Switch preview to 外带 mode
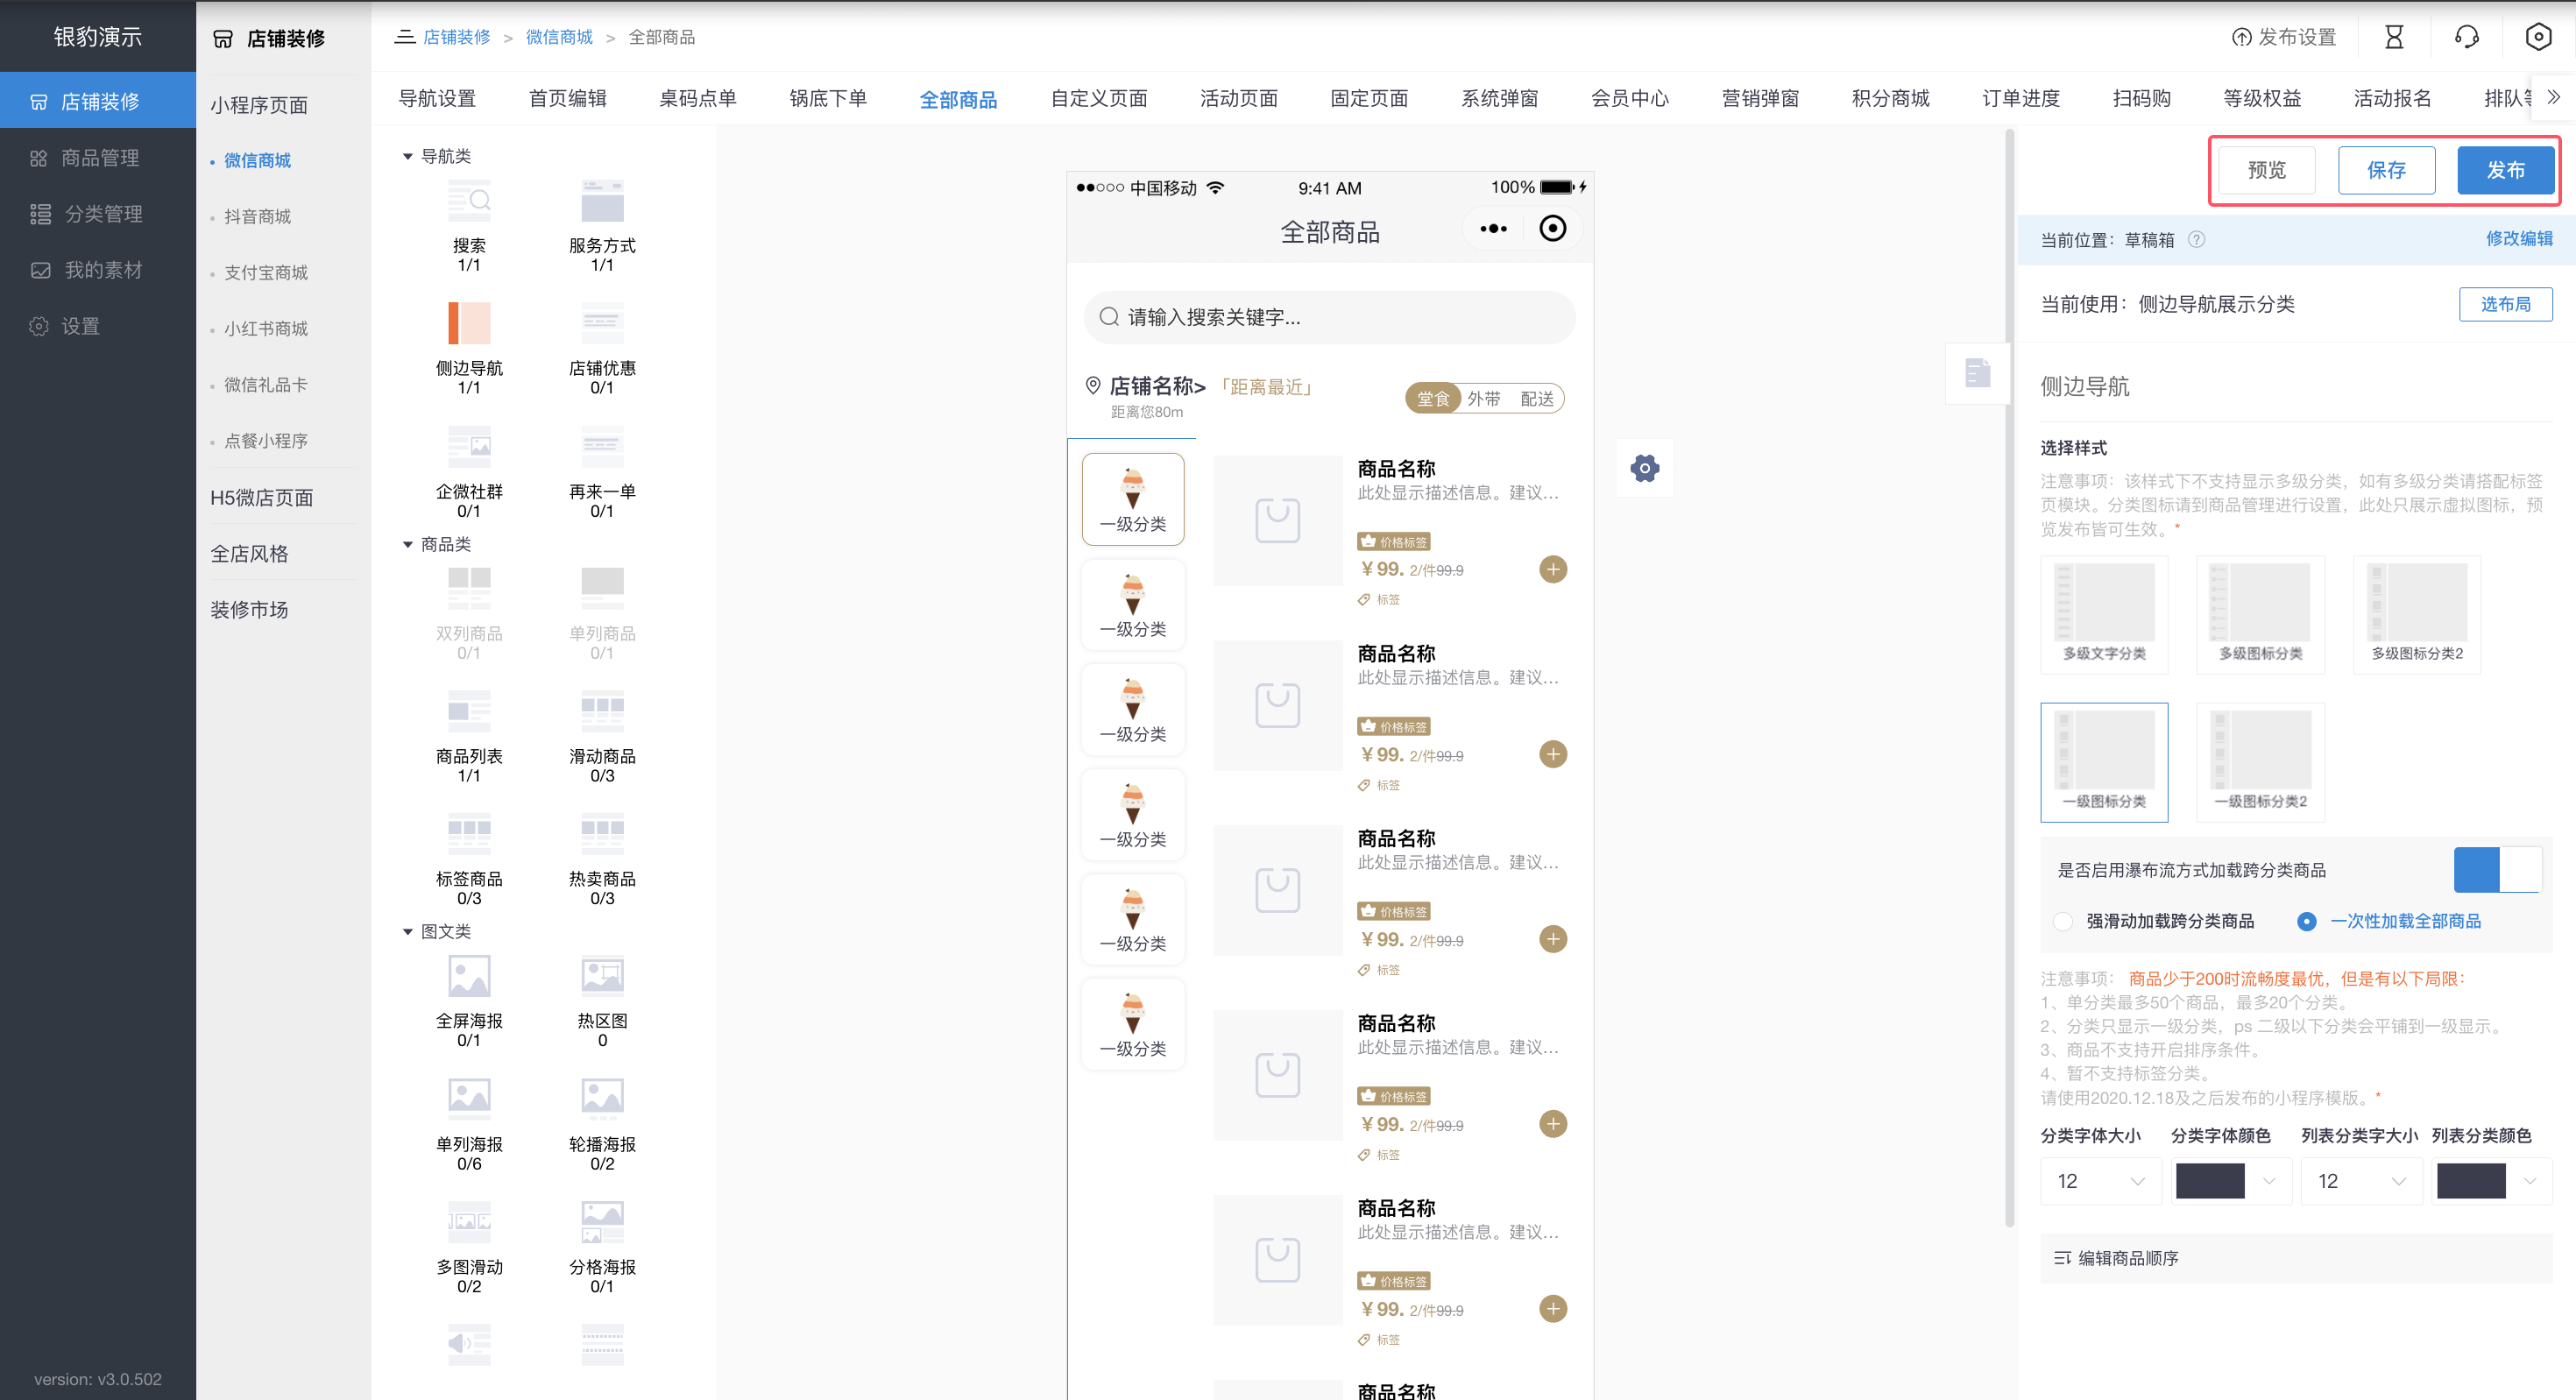 (1483, 399)
